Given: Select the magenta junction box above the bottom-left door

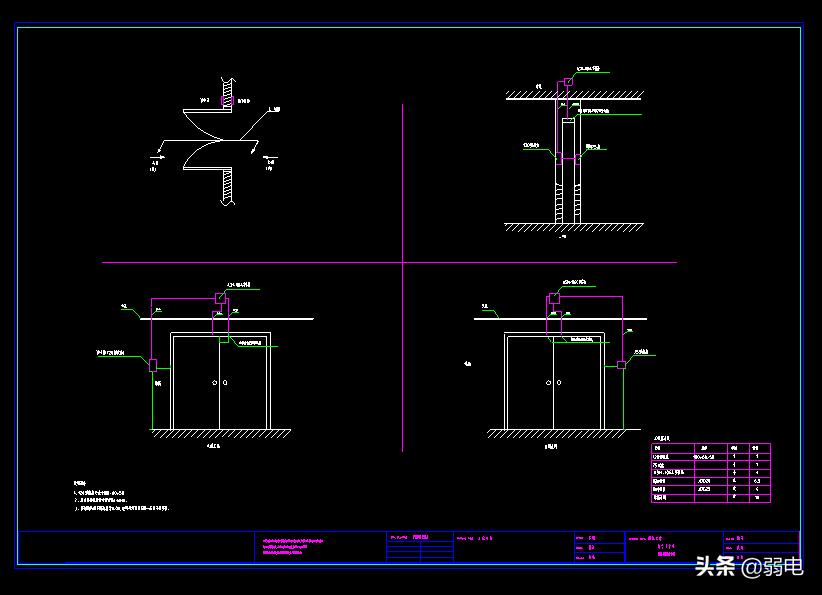Looking at the screenshot, I should tap(220, 297).
